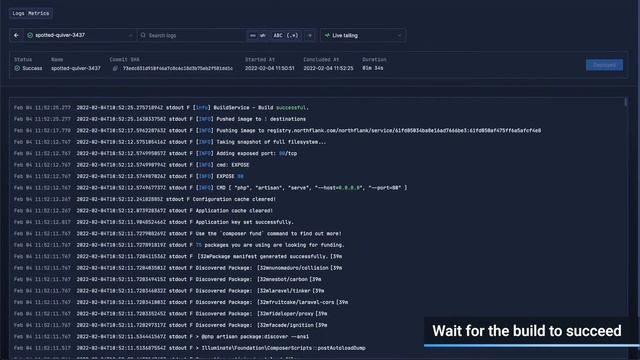Go back with the left arrow icon
The height and width of the screenshot is (360, 640).
(x=16, y=36)
